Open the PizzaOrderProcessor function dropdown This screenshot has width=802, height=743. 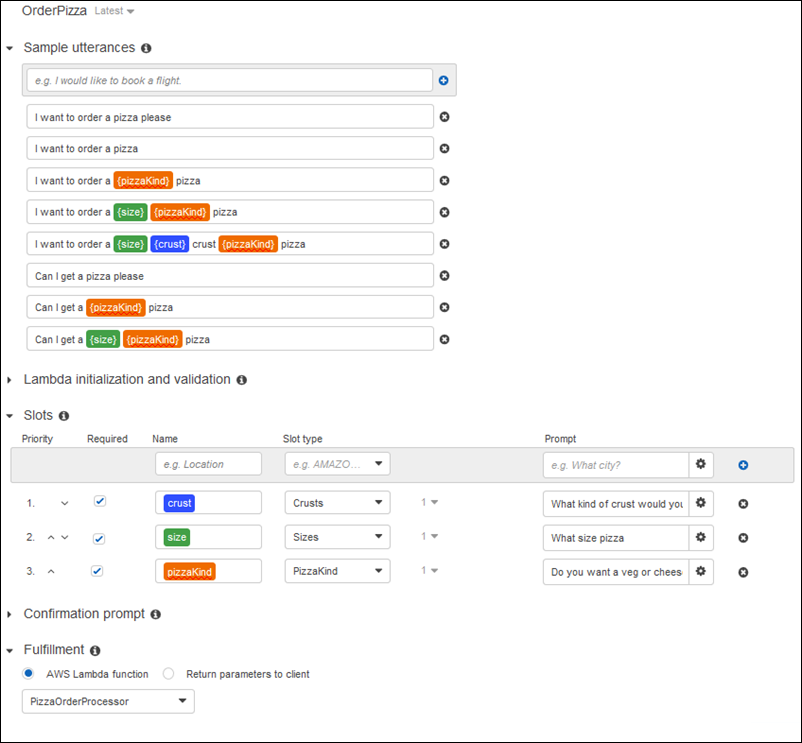tap(107, 701)
